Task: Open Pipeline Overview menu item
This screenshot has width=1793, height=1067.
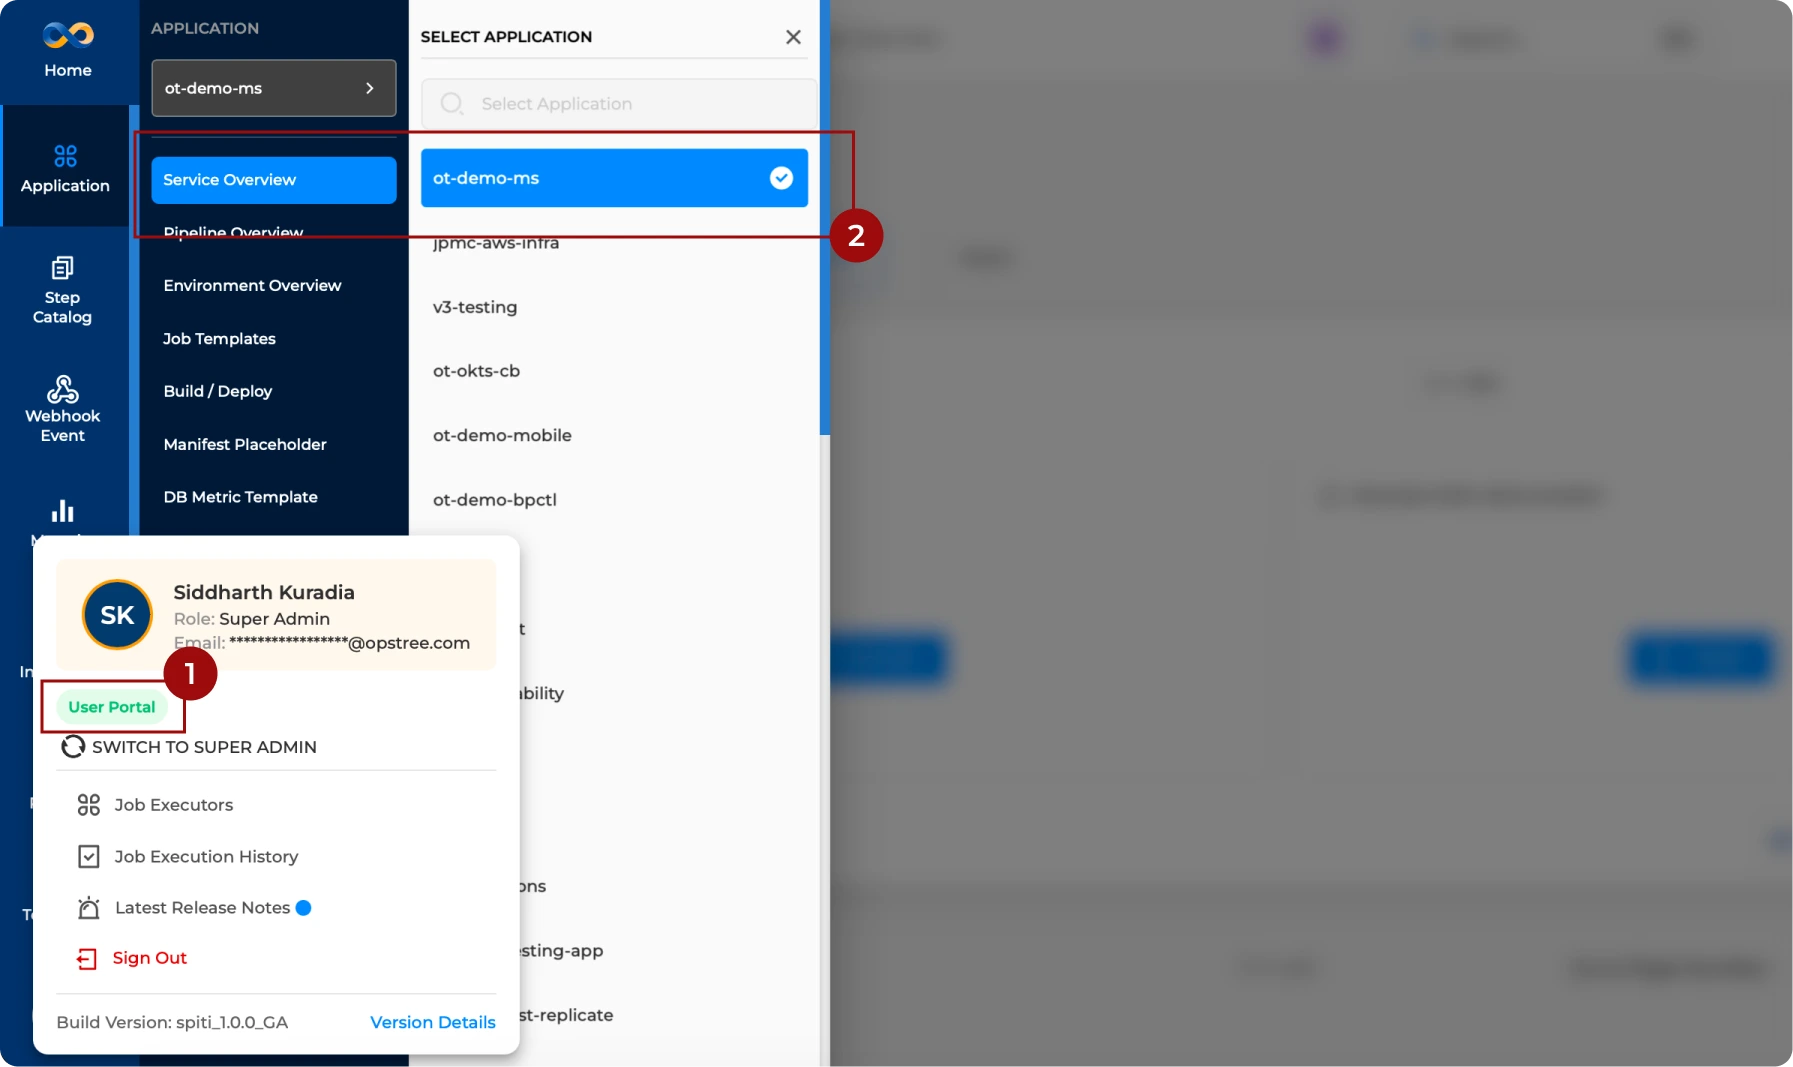Action: tap(233, 232)
